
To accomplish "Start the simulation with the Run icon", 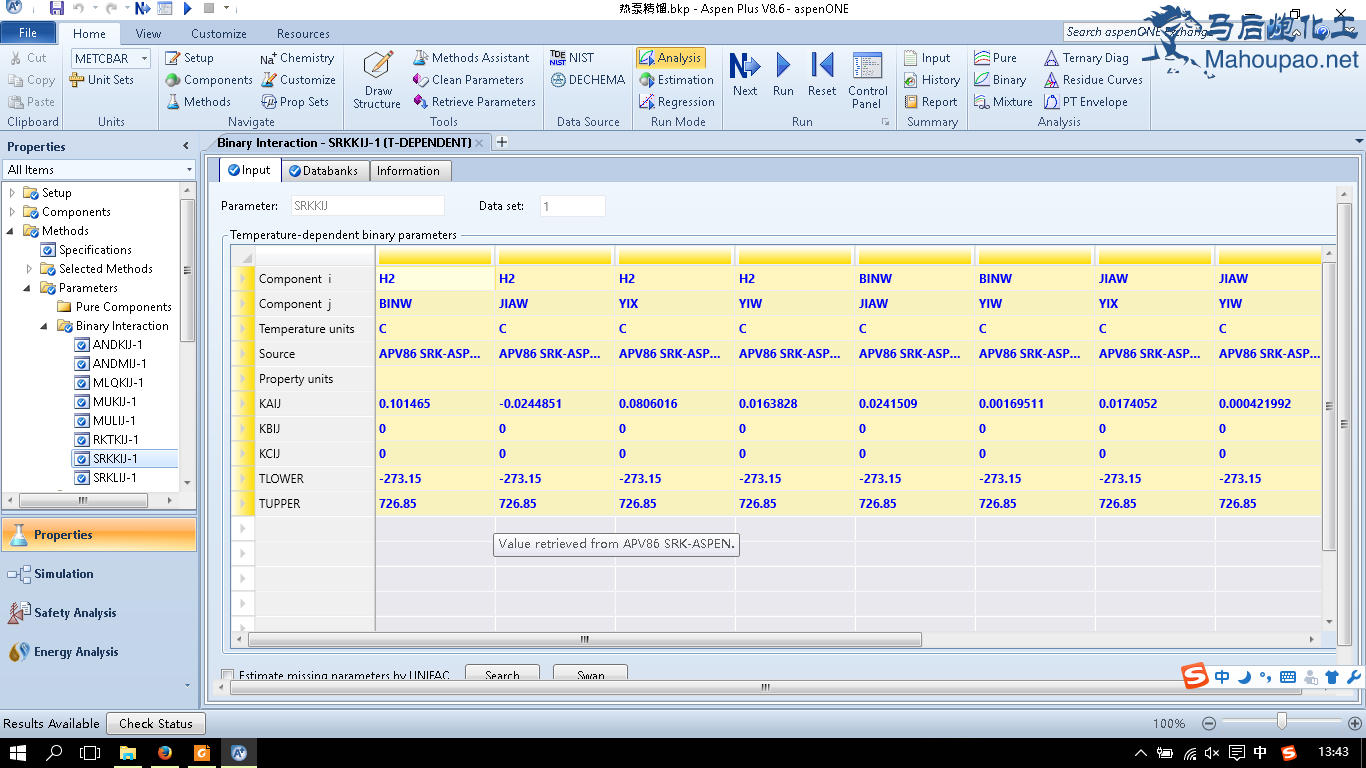I will tap(783, 76).
